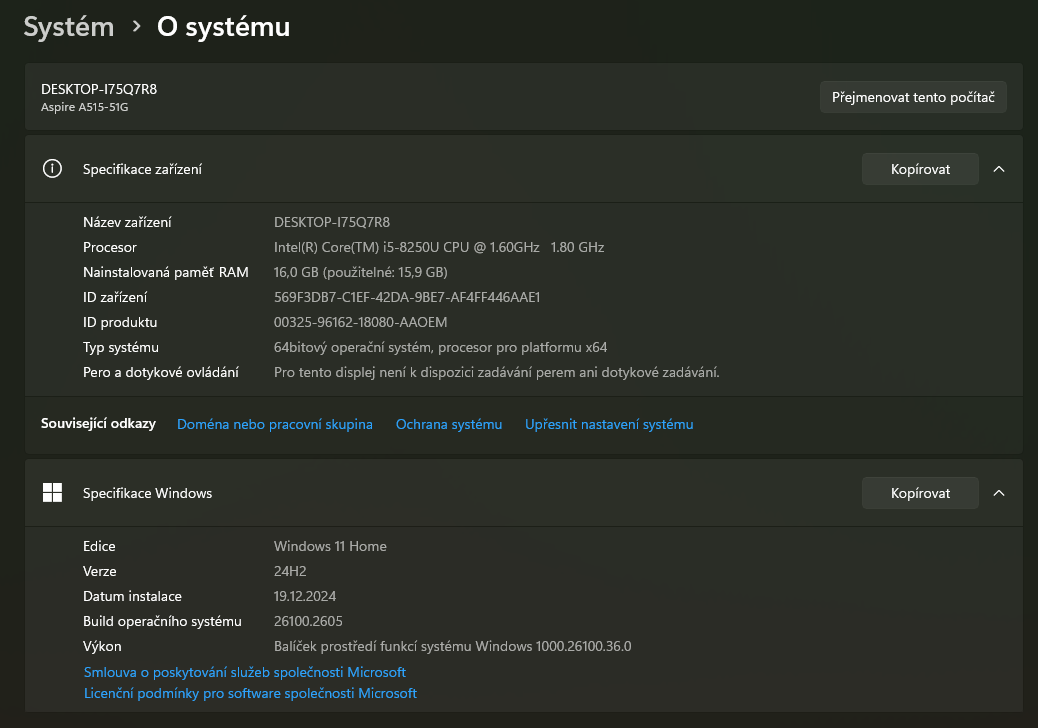Click the Windows logo icon
This screenshot has height=728, width=1038.
52,493
